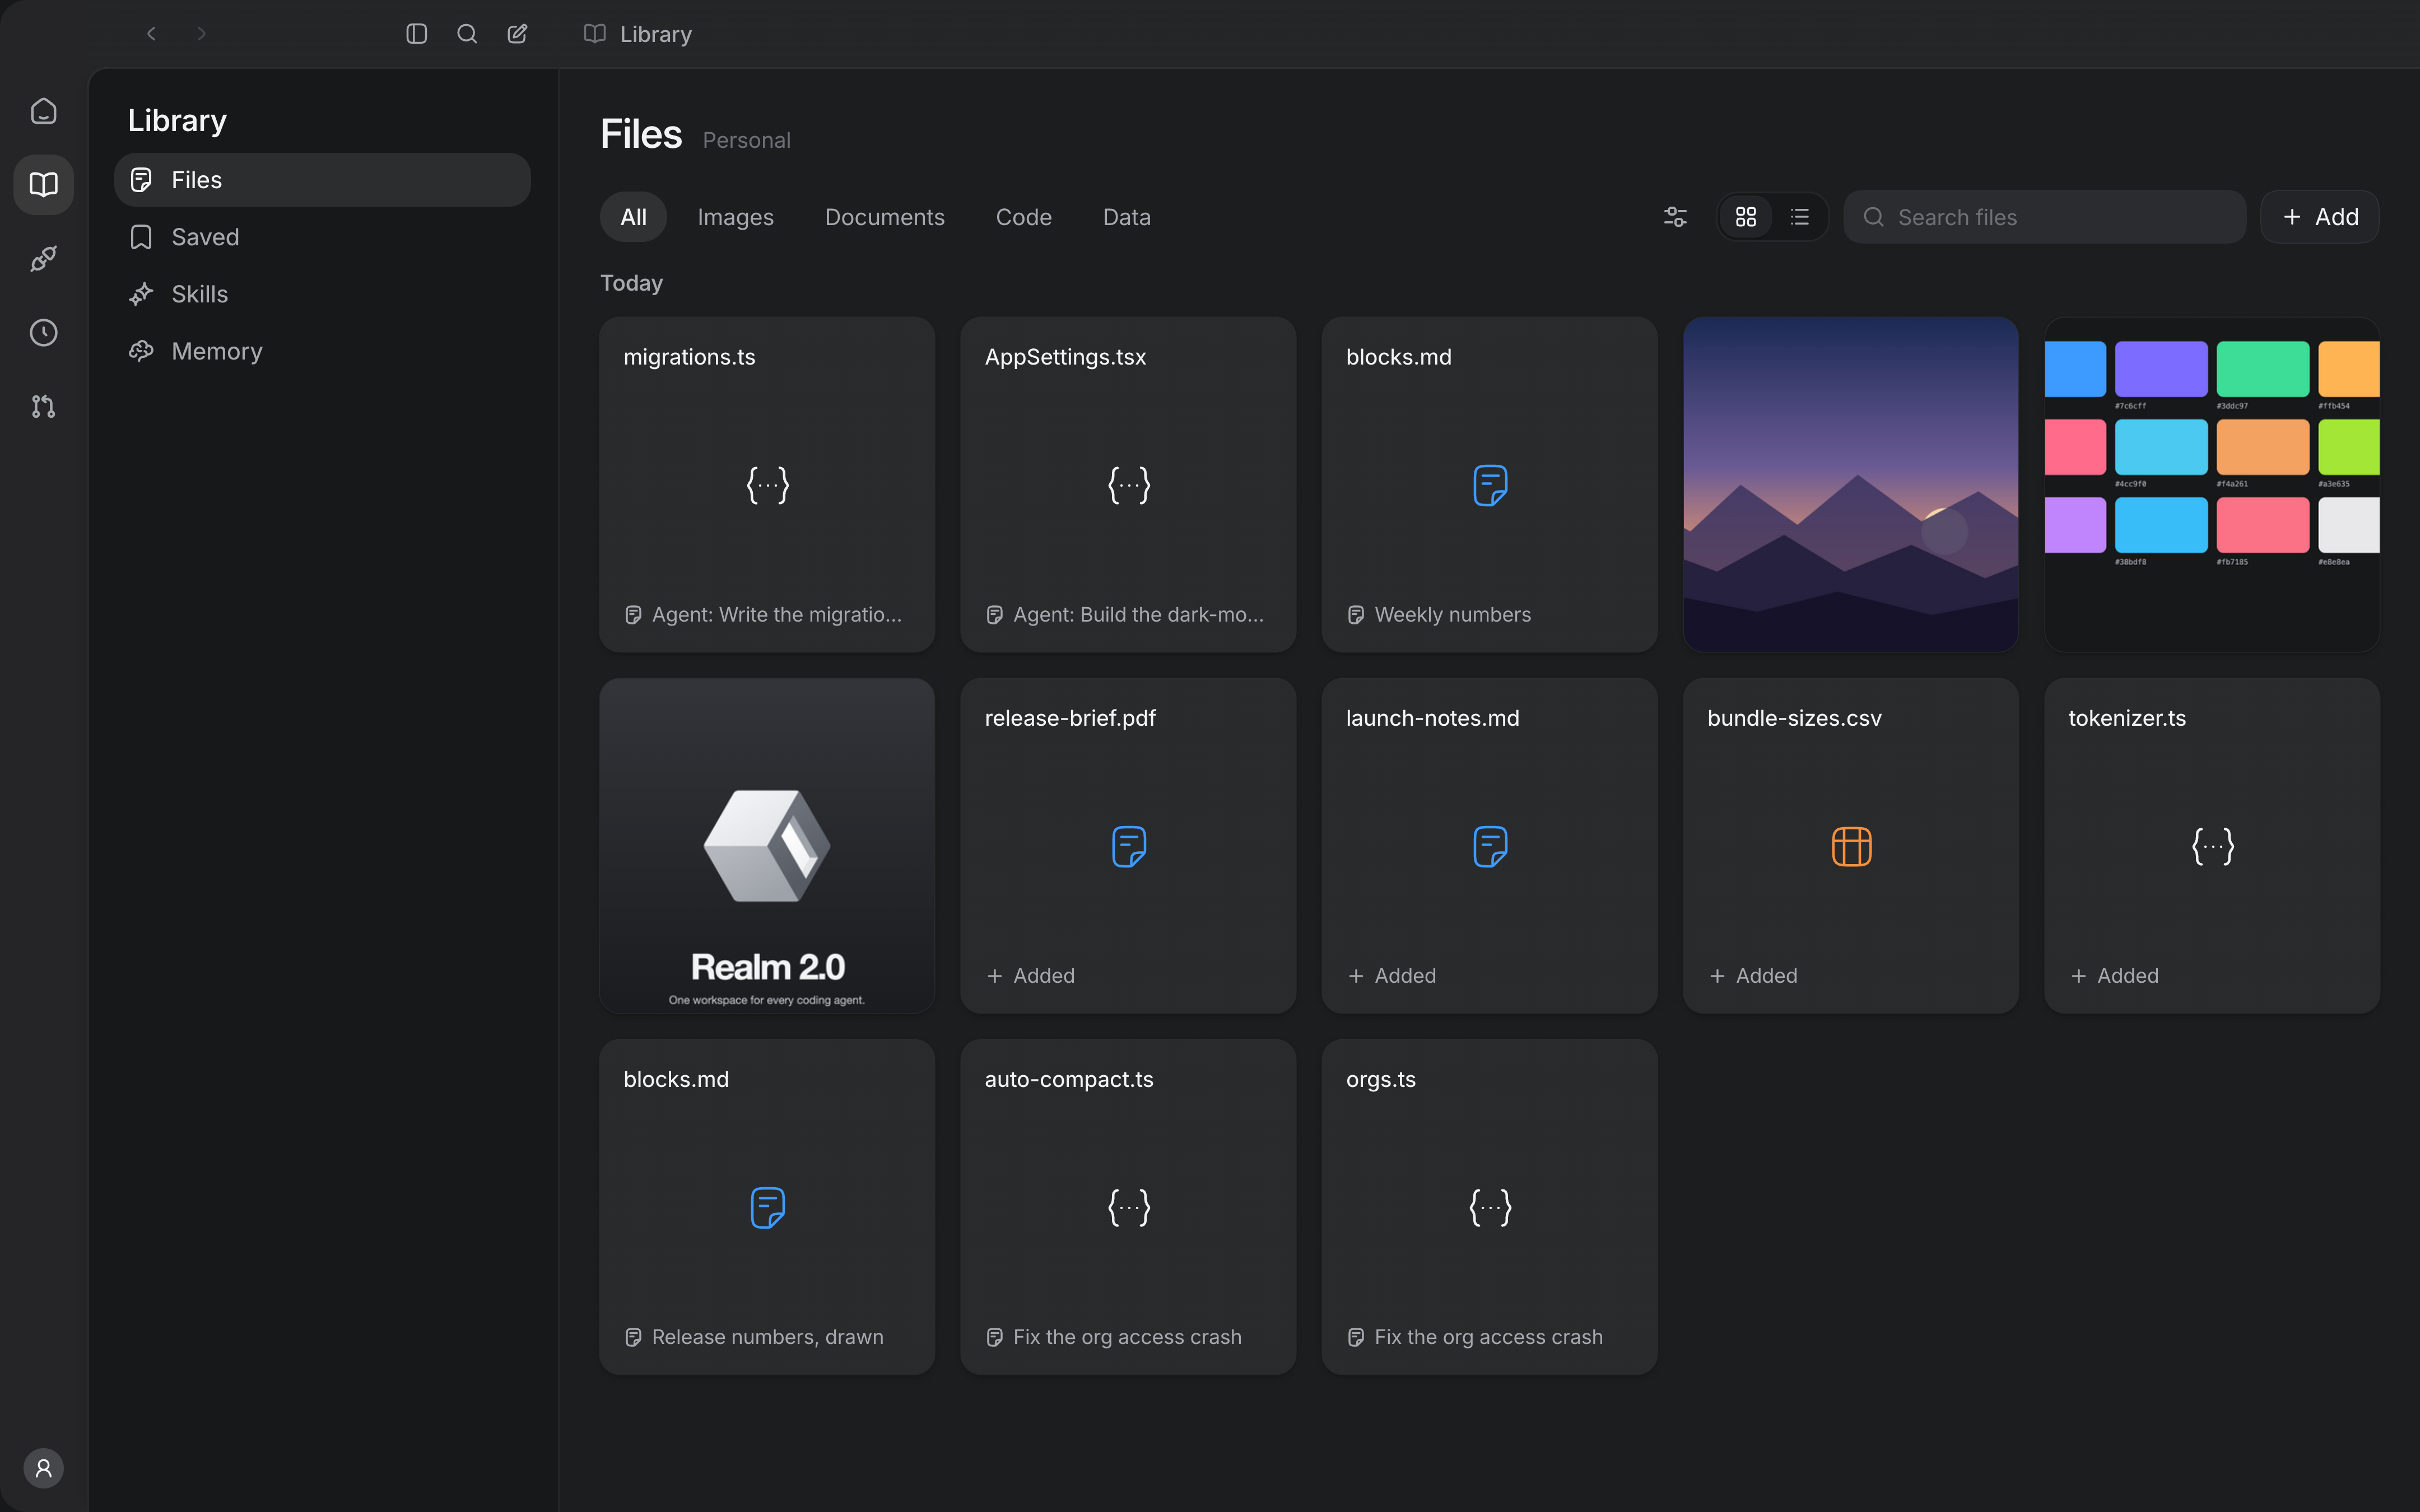Navigate back with the left arrow

point(151,34)
